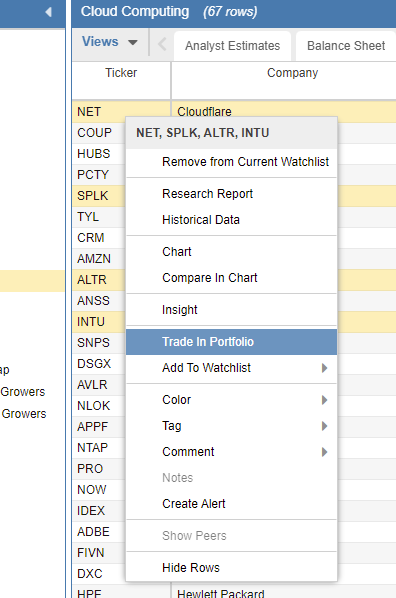Click the Chart menu entry
This screenshot has height=598, width=396.
(232, 252)
